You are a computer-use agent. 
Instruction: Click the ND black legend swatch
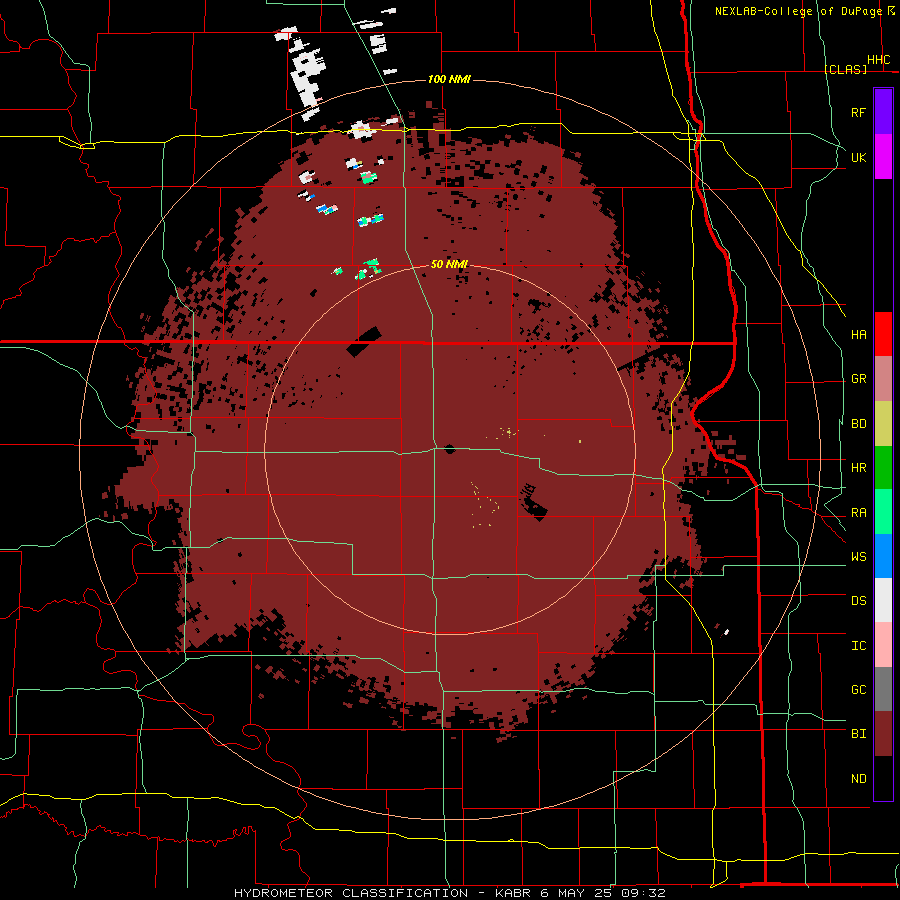click(x=883, y=778)
